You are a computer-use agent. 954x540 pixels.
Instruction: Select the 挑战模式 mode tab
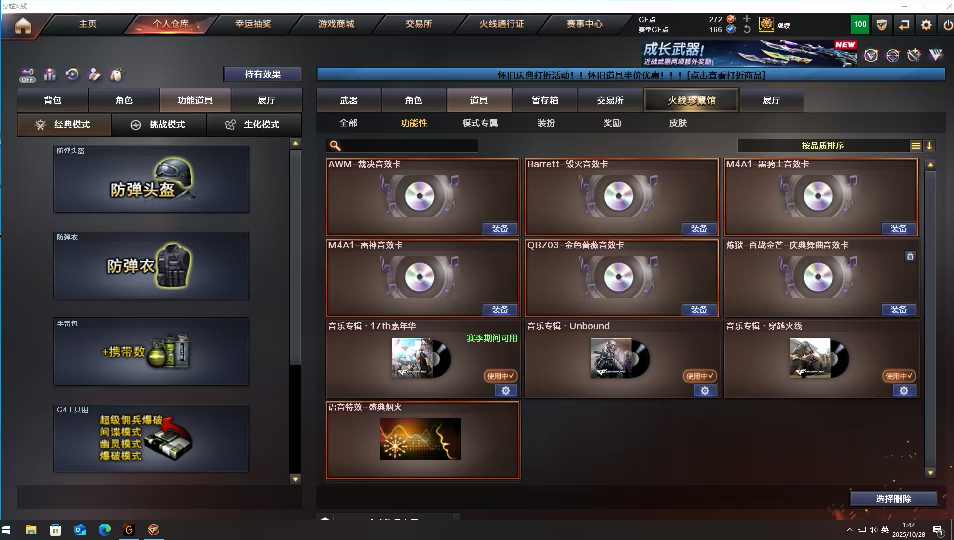pyautogui.click(x=159, y=125)
